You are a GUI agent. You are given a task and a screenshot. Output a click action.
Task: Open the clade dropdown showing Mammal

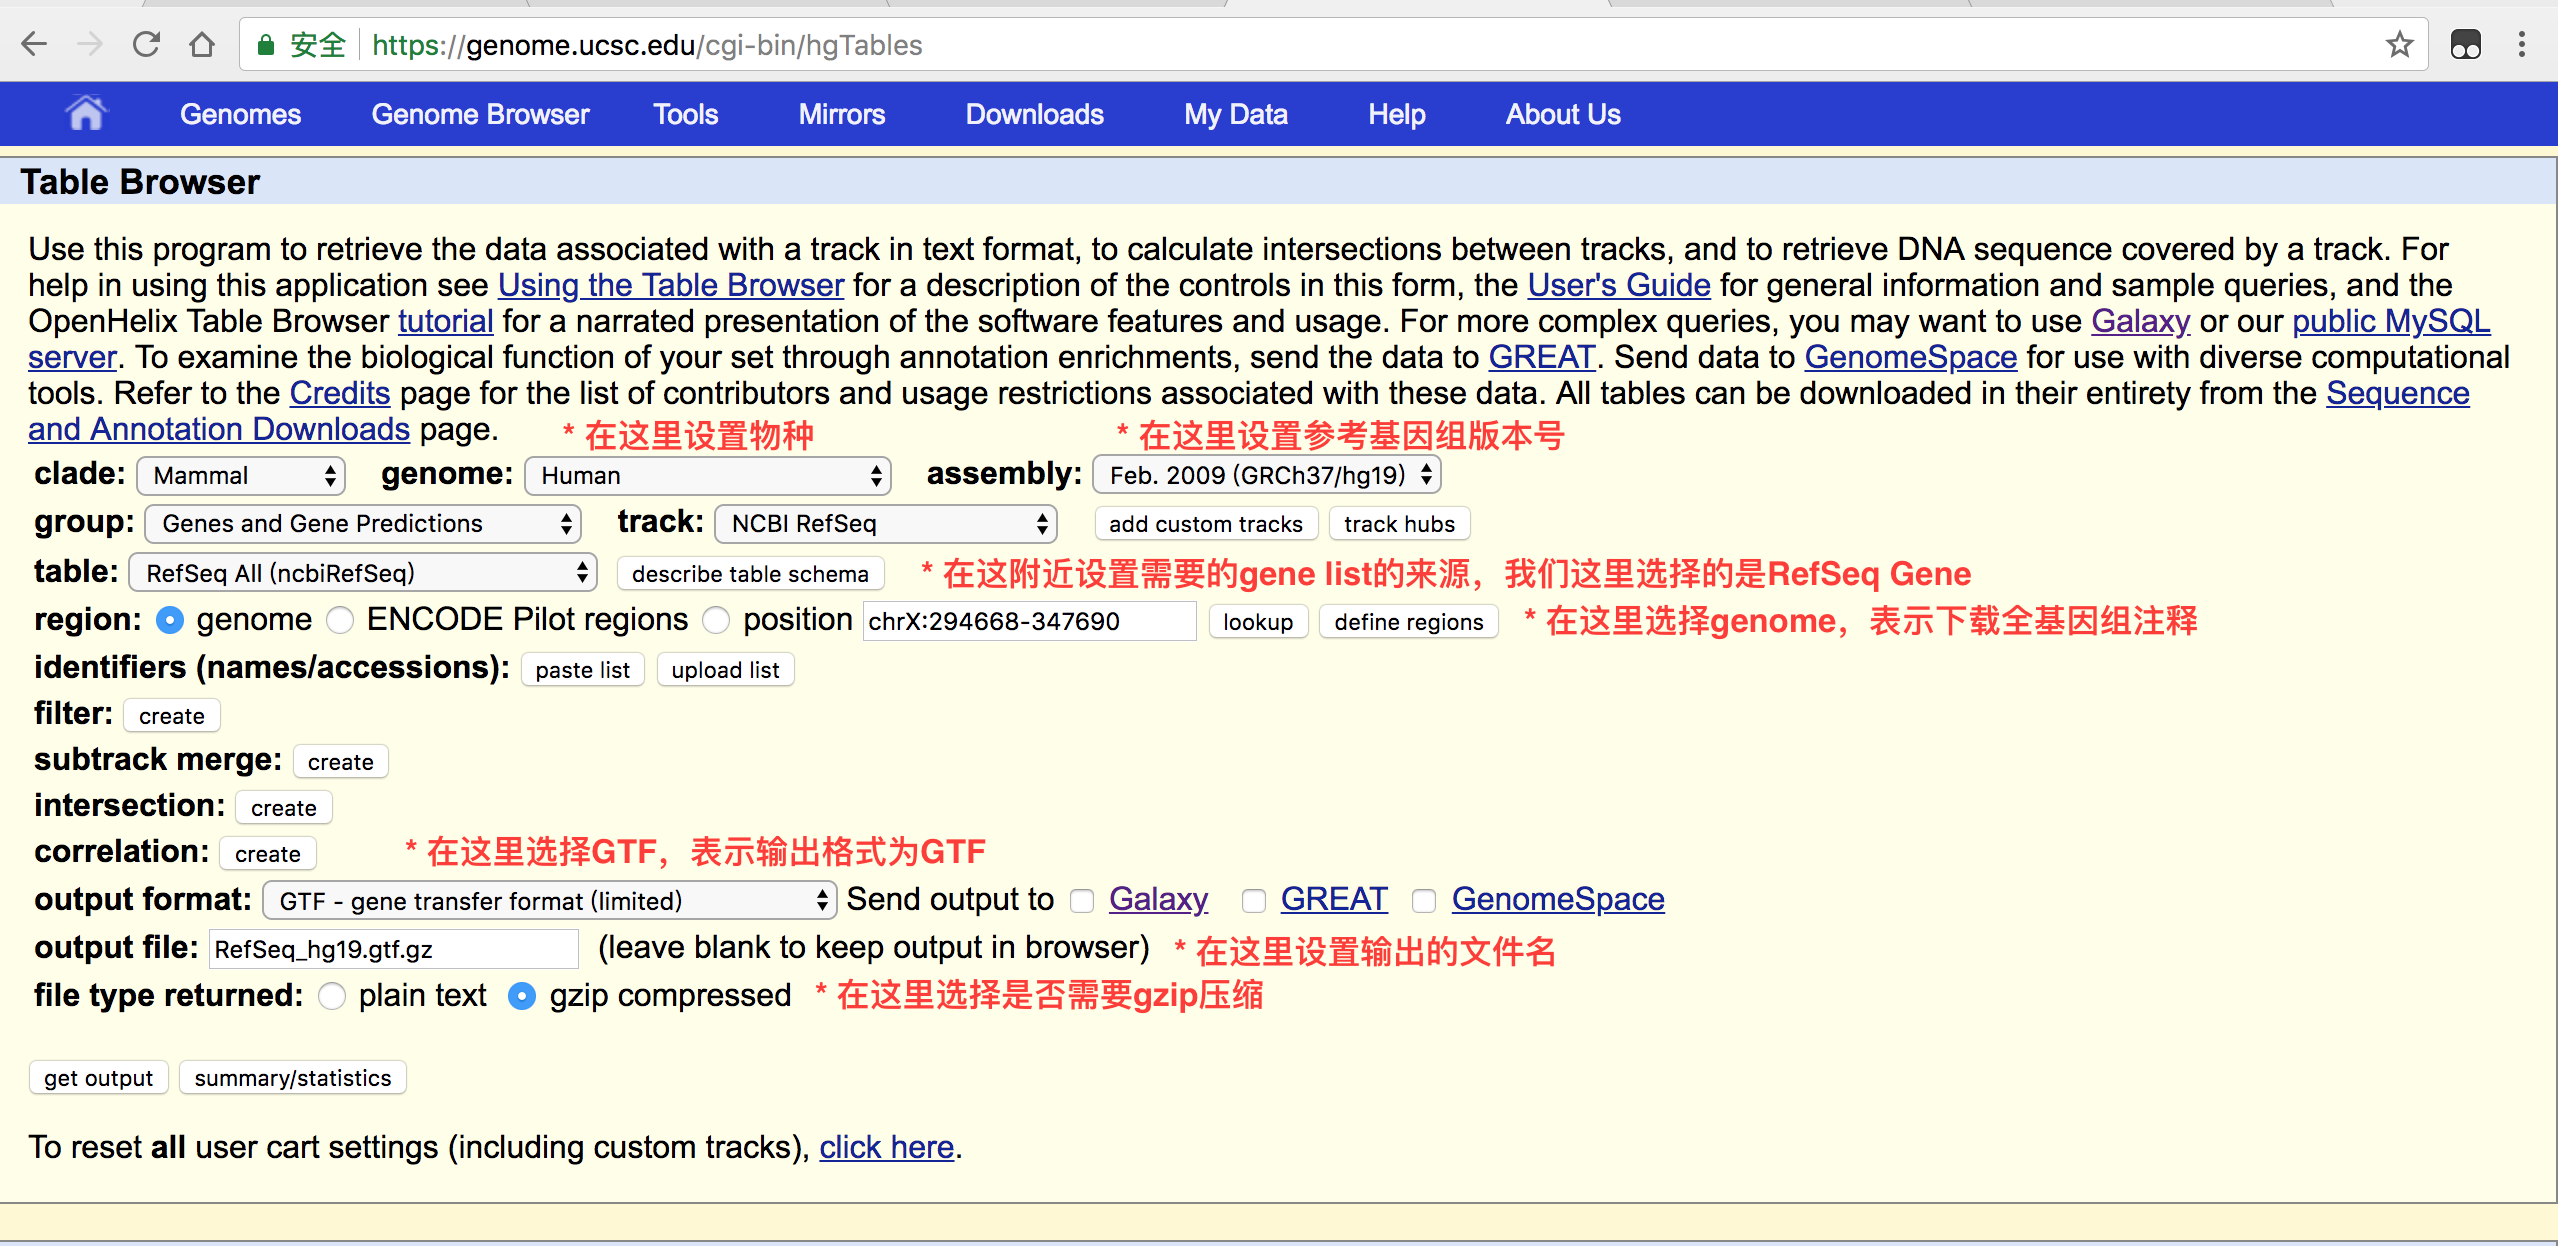pyautogui.click(x=240, y=475)
